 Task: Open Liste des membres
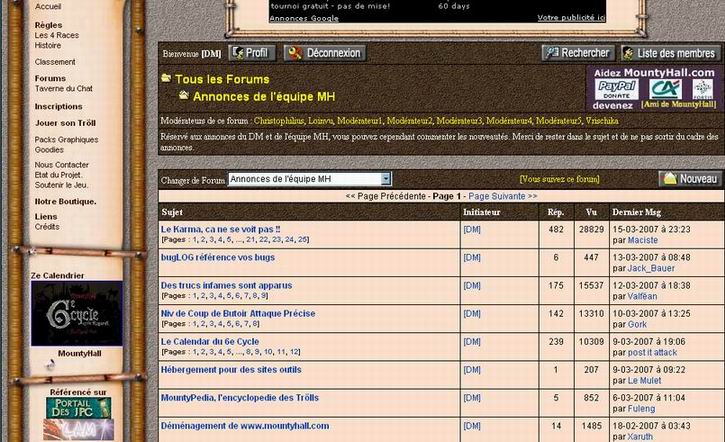click(x=669, y=53)
